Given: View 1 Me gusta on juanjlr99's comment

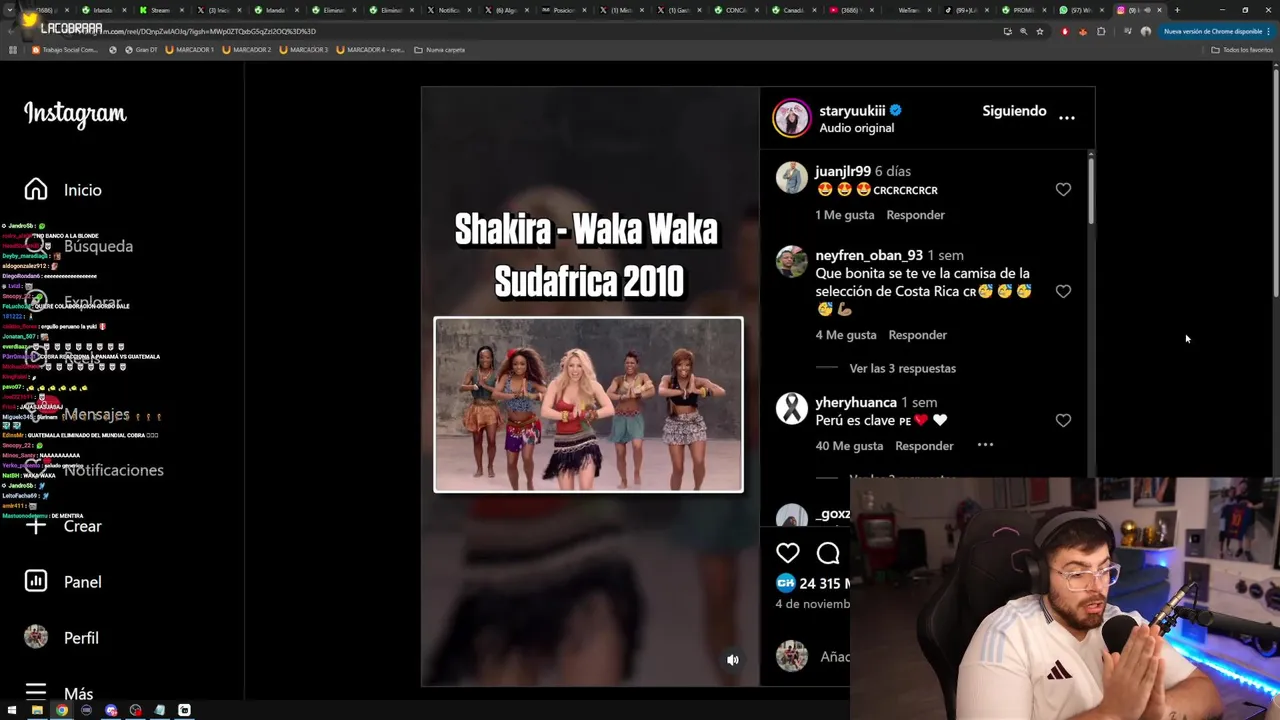Looking at the screenshot, I should pos(845,215).
